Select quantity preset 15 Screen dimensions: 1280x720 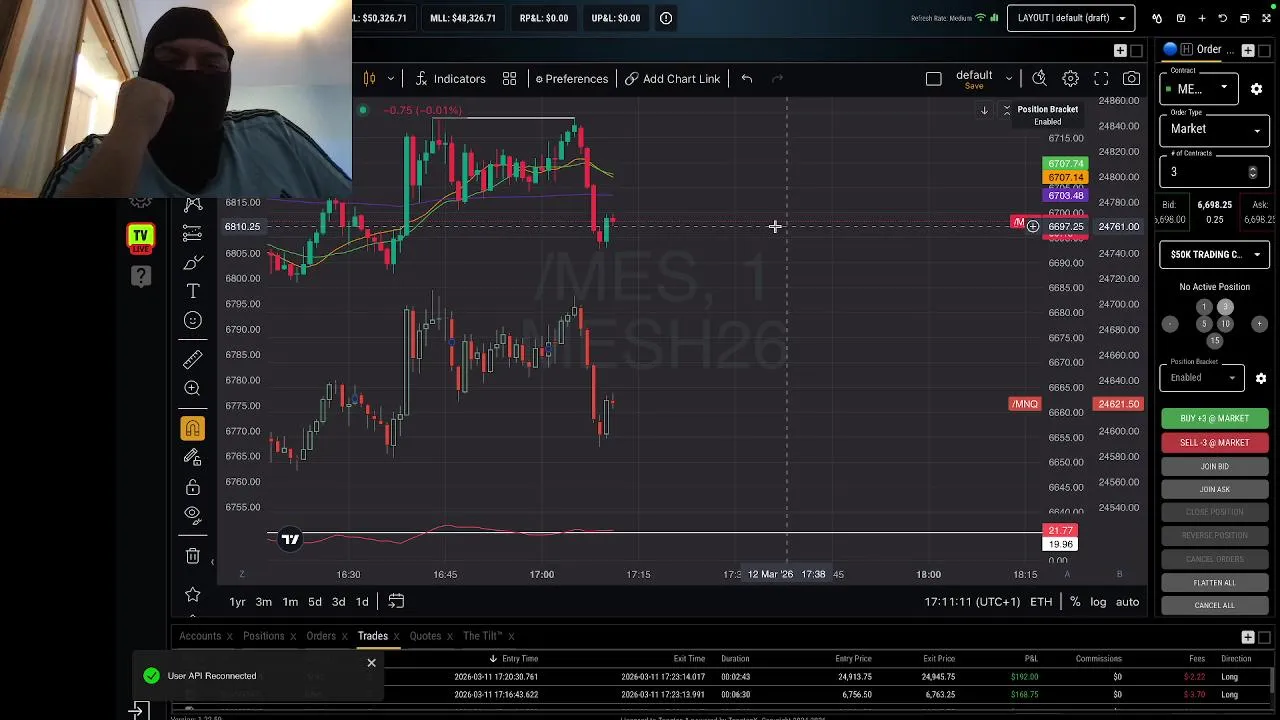(x=1215, y=340)
